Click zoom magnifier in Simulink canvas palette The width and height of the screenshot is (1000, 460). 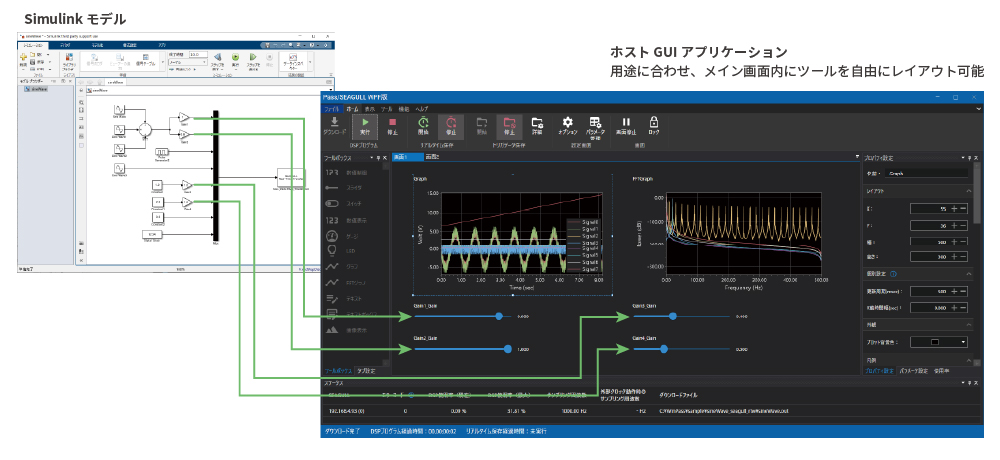tap(81, 101)
